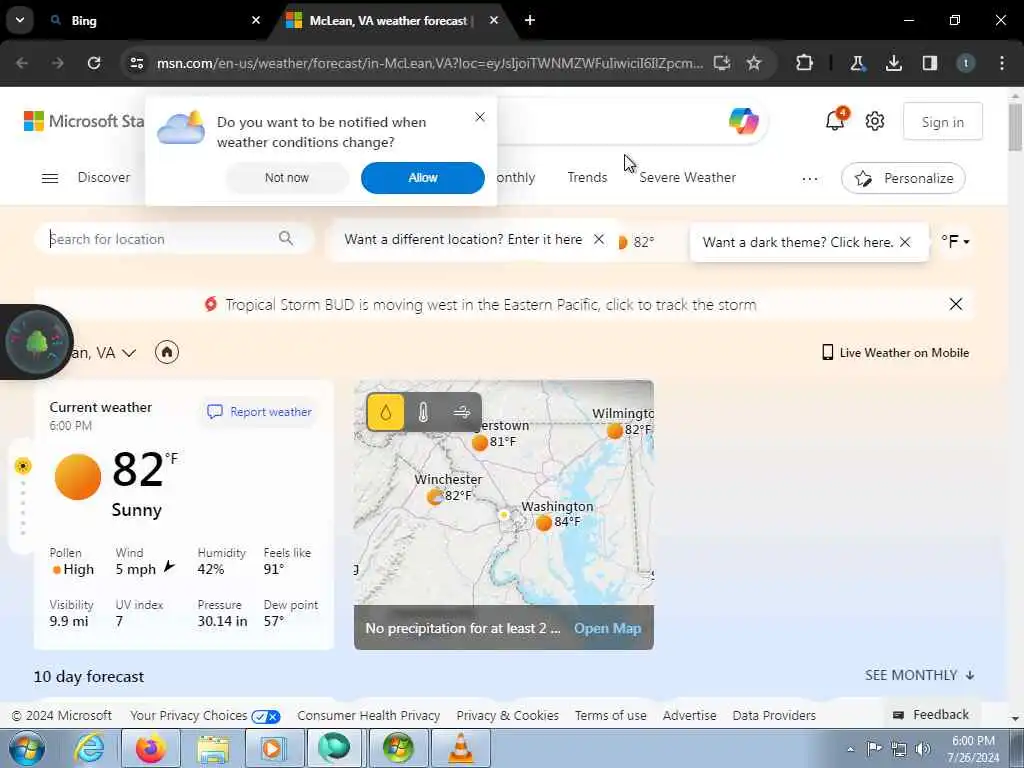
Task: Click Report weather link
Action: [x=259, y=412]
